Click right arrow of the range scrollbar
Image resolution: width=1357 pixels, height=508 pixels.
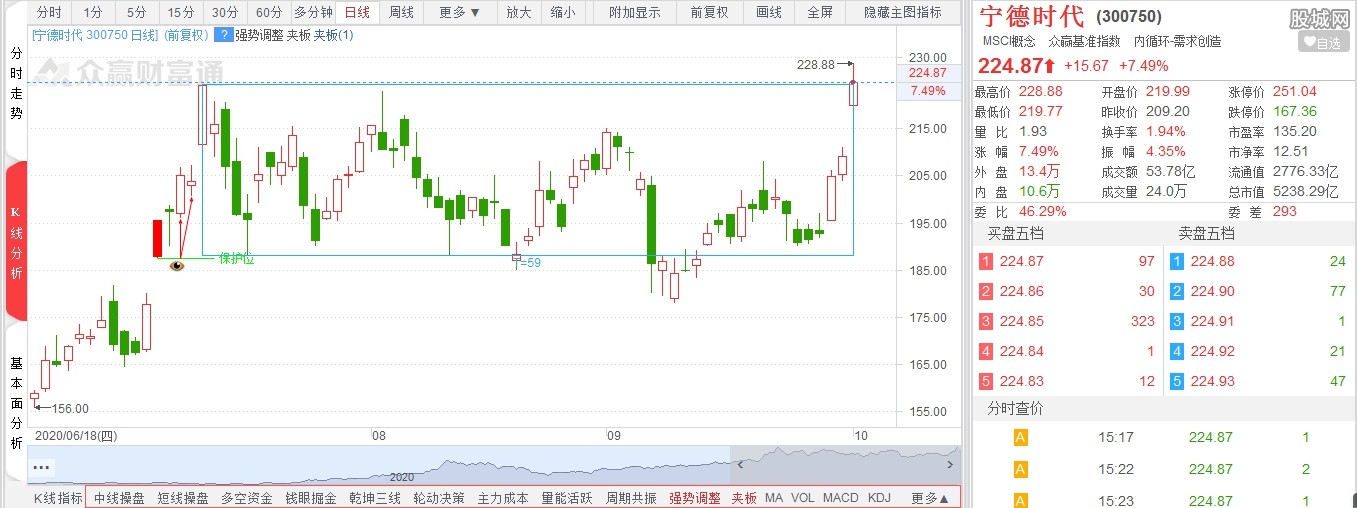(x=950, y=465)
